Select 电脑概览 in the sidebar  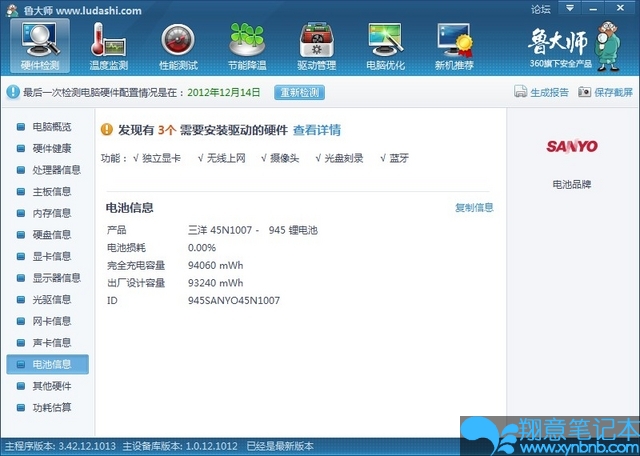[51, 127]
